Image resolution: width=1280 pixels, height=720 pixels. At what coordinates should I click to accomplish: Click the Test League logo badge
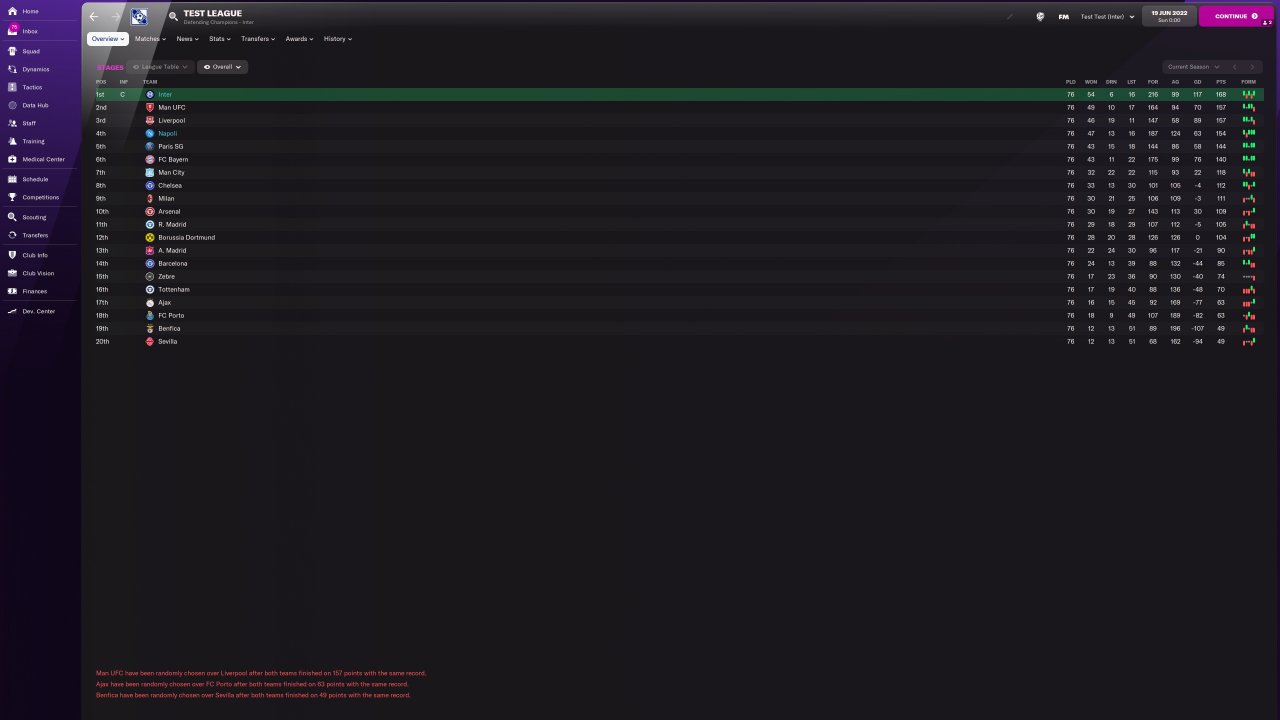click(x=139, y=16)
